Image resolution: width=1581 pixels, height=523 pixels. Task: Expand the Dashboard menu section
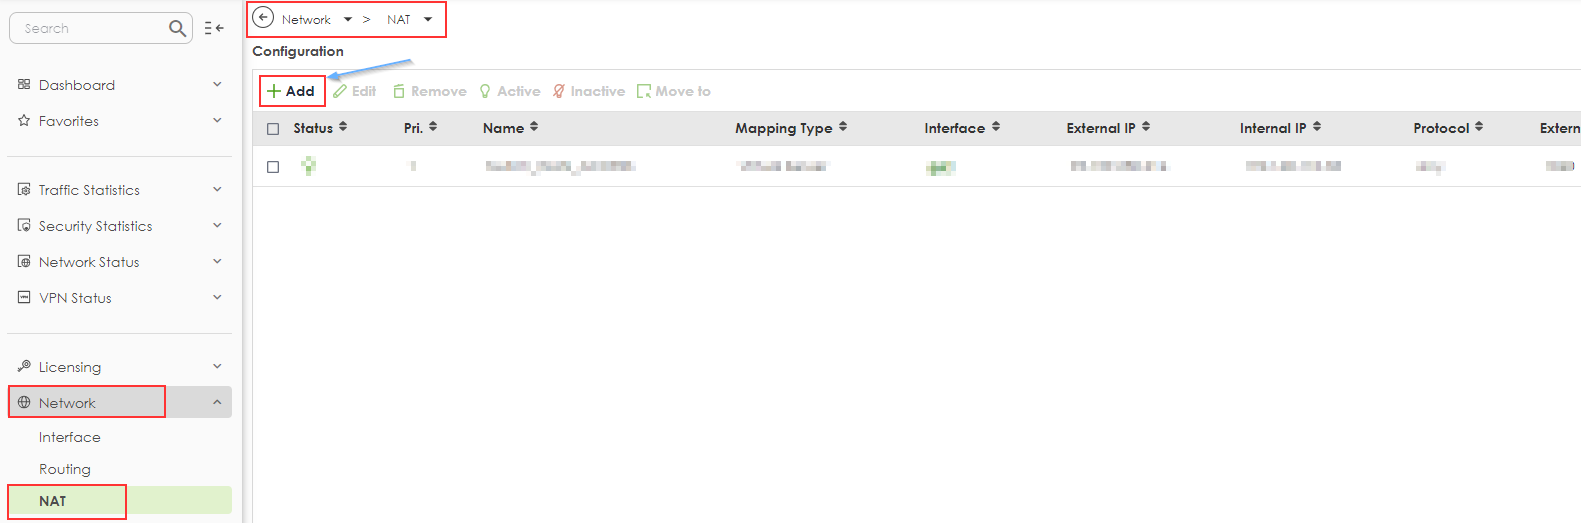click(x=217, y=85)
